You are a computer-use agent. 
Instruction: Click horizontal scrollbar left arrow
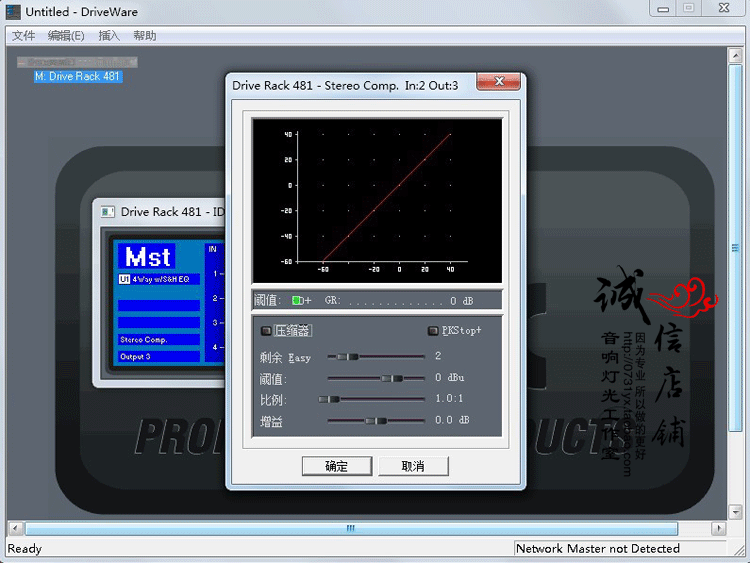click(15, 529)
